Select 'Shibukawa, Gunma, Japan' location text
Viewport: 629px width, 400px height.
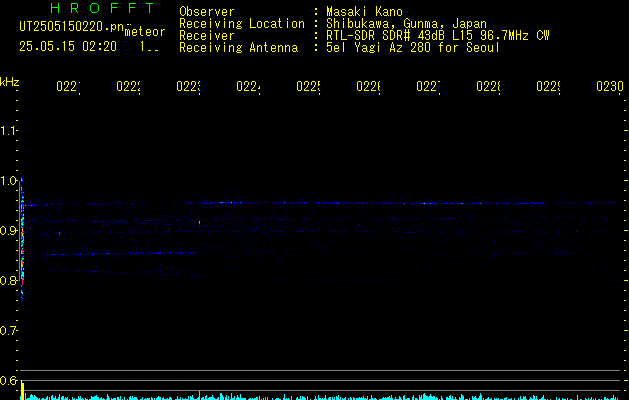tap(406, 23)
